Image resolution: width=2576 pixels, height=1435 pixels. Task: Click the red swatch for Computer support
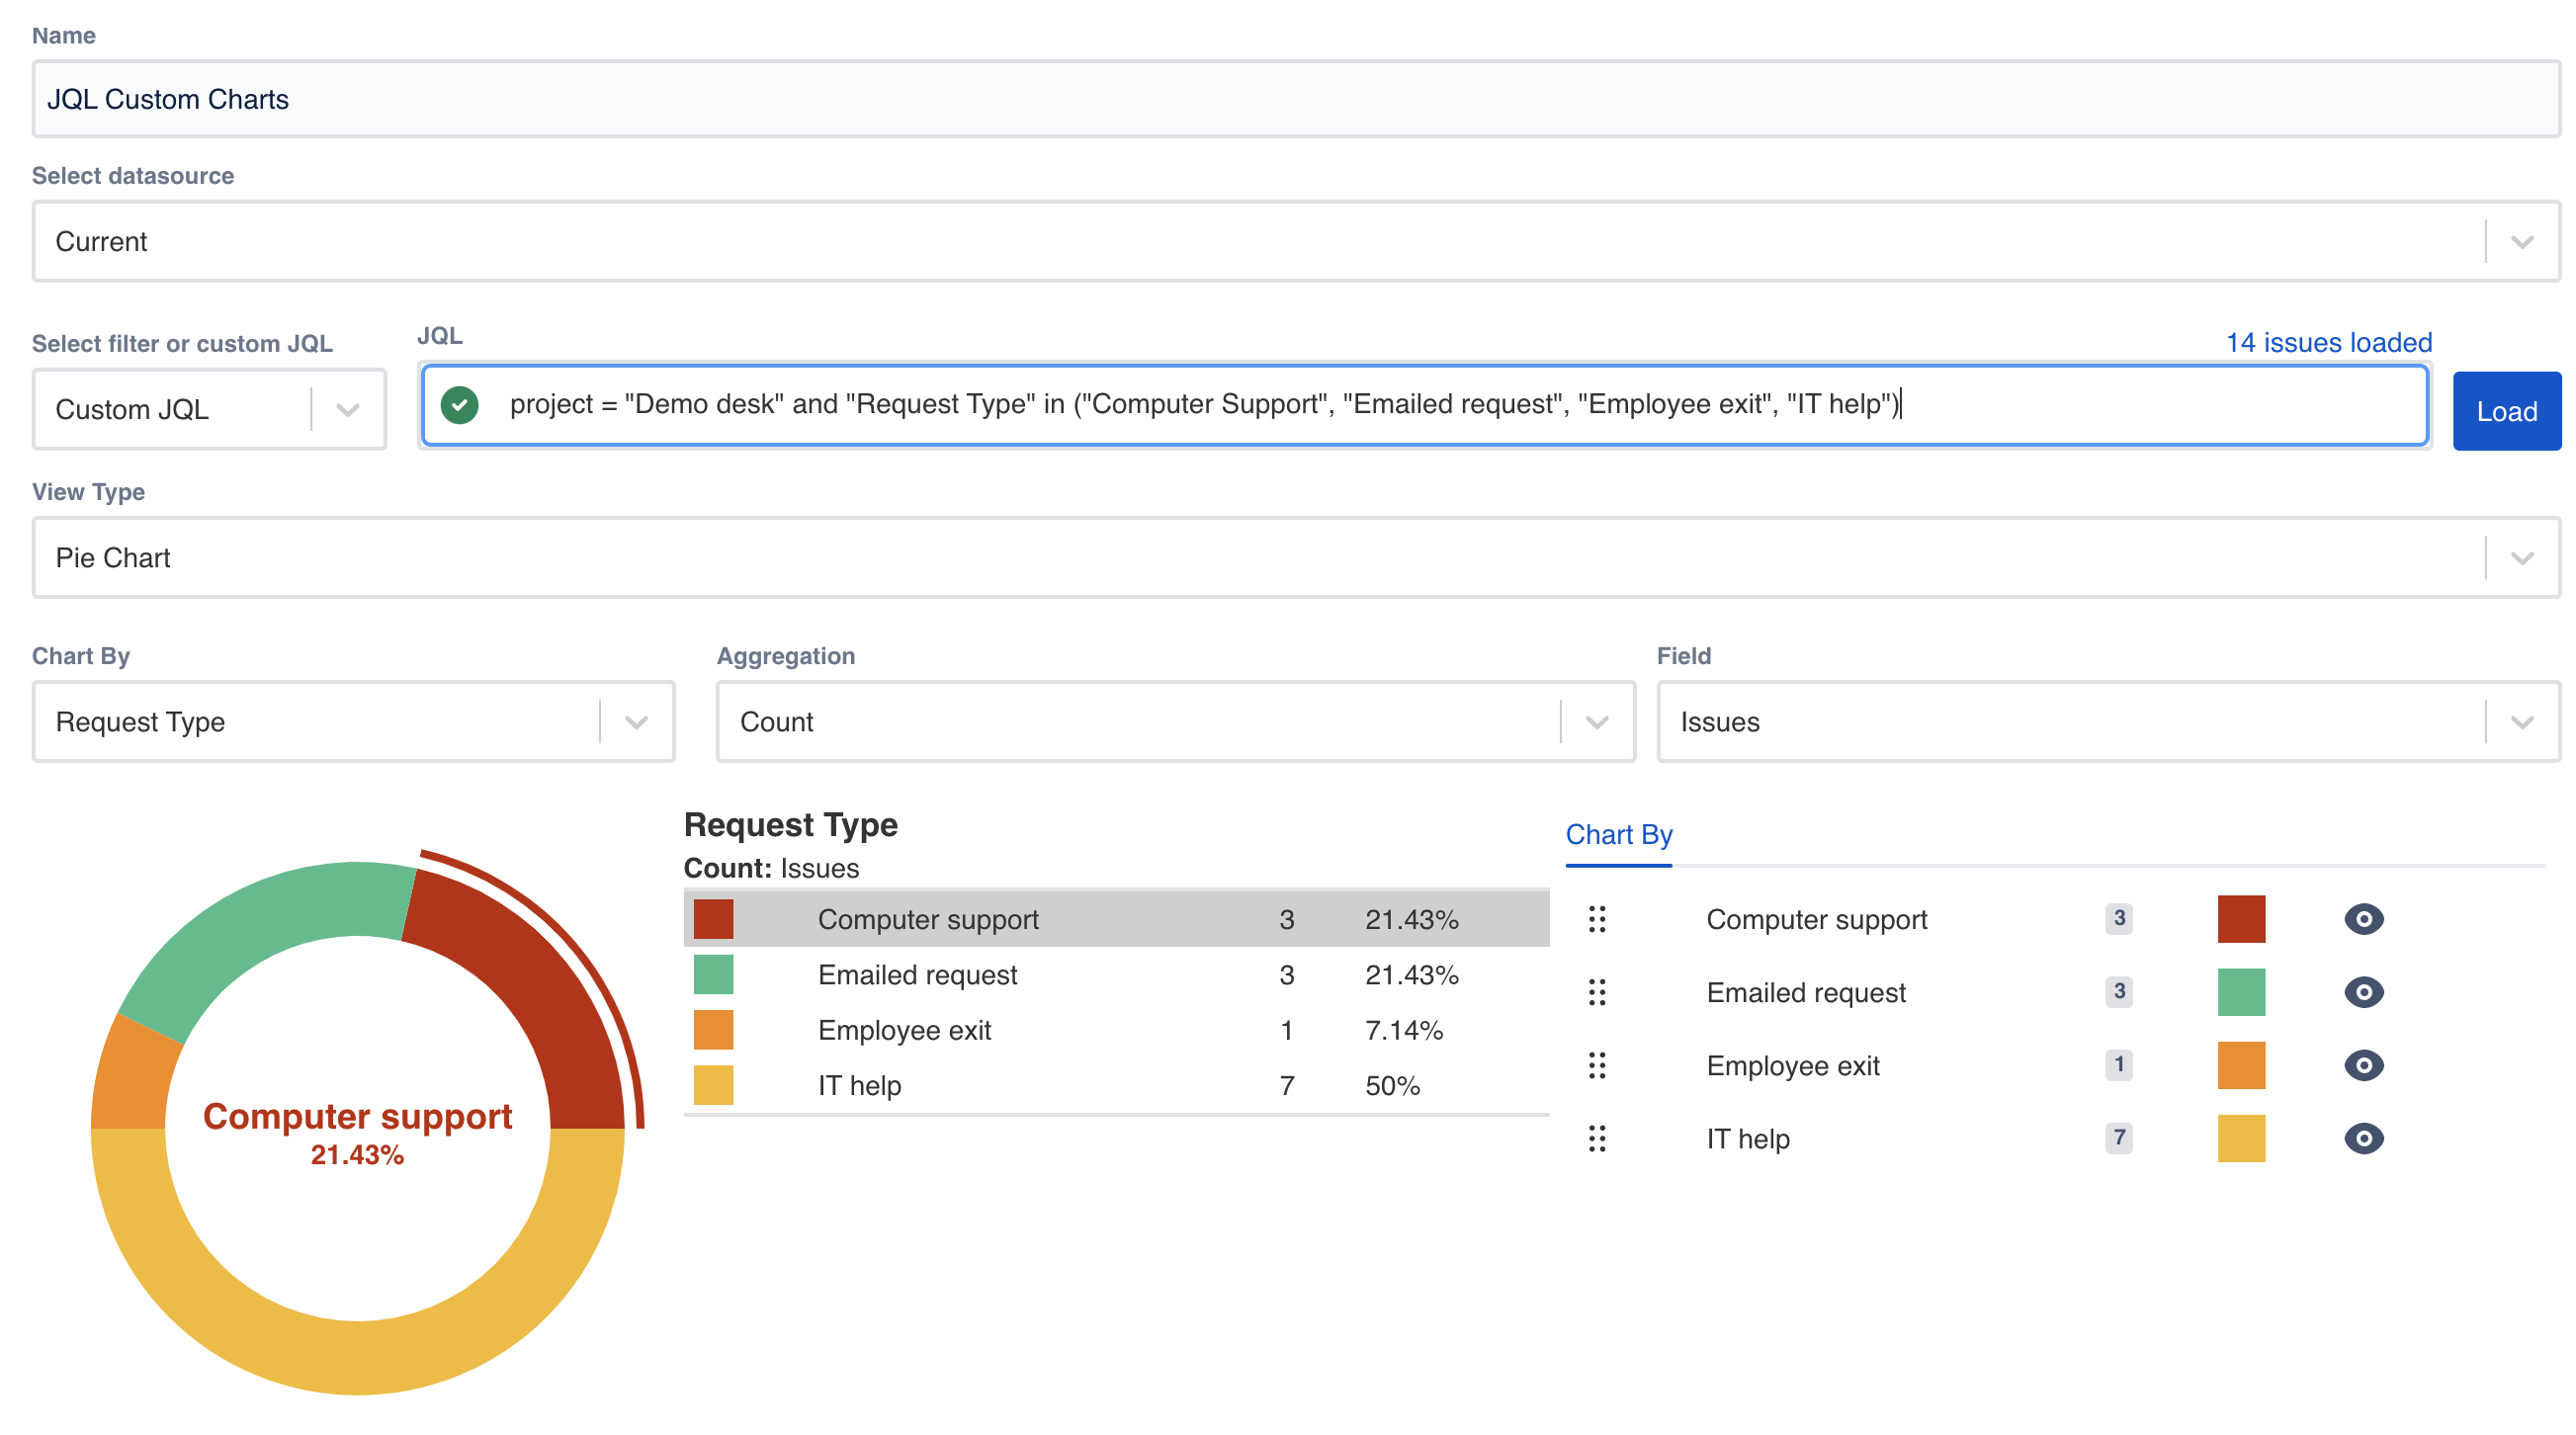2242,918
